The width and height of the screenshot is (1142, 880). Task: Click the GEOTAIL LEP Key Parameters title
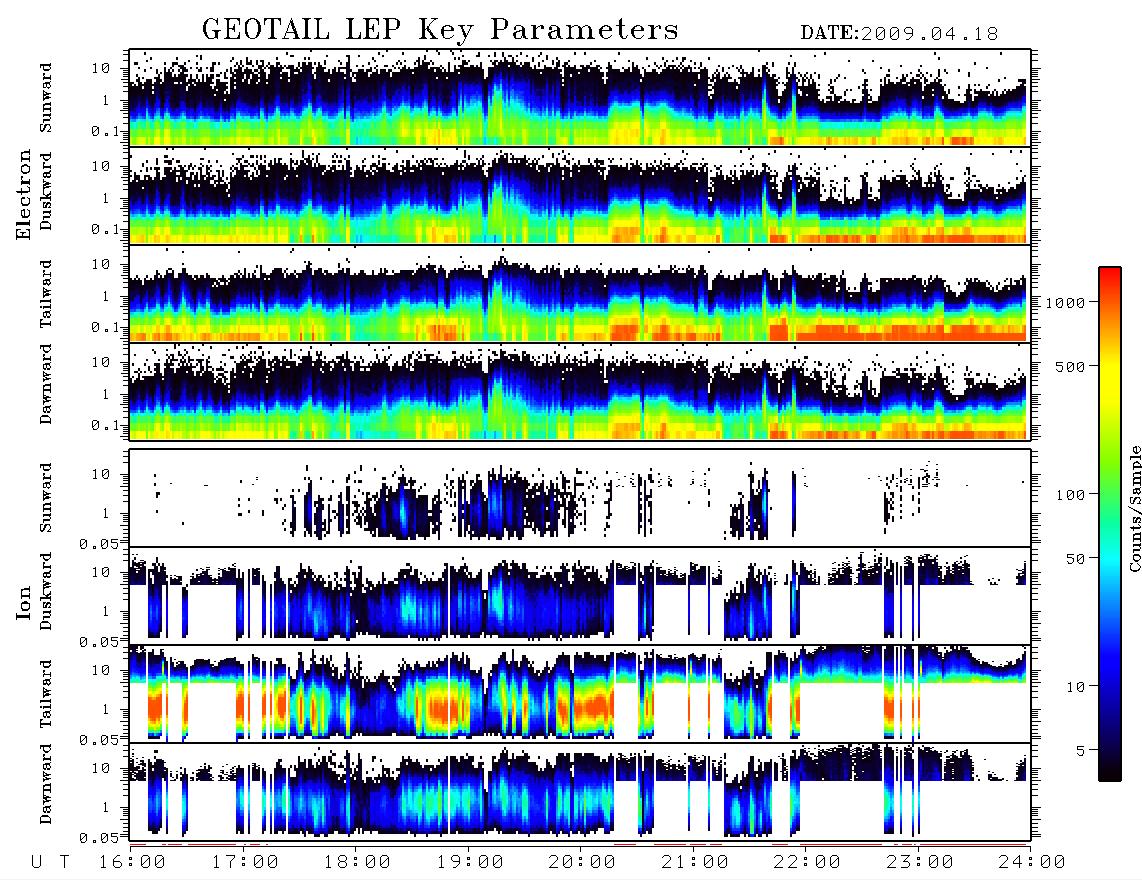[x=440, y=31]
